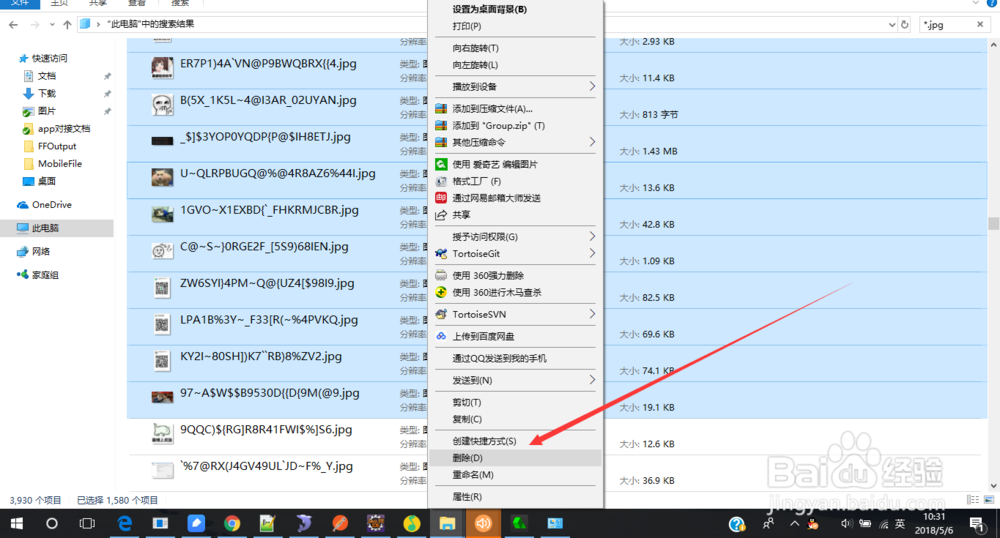The image size is (1000, 538).
Task: Open Homegroup (家庭组) in sidebar
Action: [45, 275]
